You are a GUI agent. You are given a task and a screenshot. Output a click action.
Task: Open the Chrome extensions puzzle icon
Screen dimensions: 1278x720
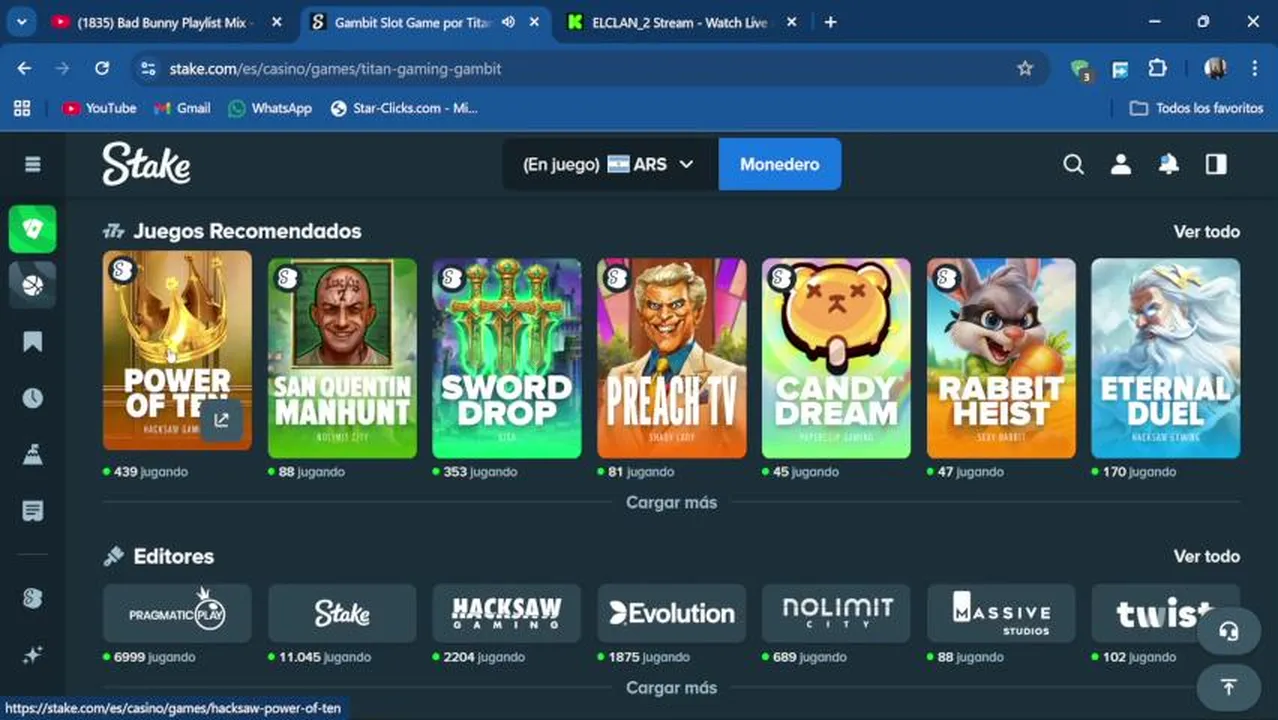click(1157, 68)
